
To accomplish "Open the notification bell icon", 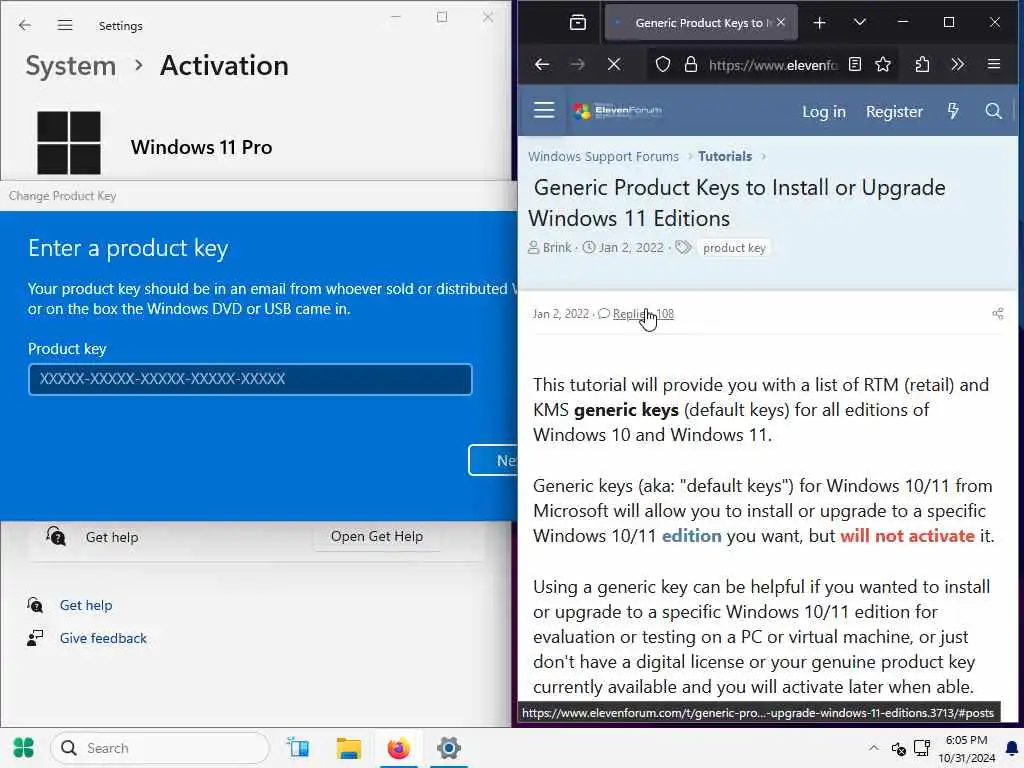I will 1012,748.
